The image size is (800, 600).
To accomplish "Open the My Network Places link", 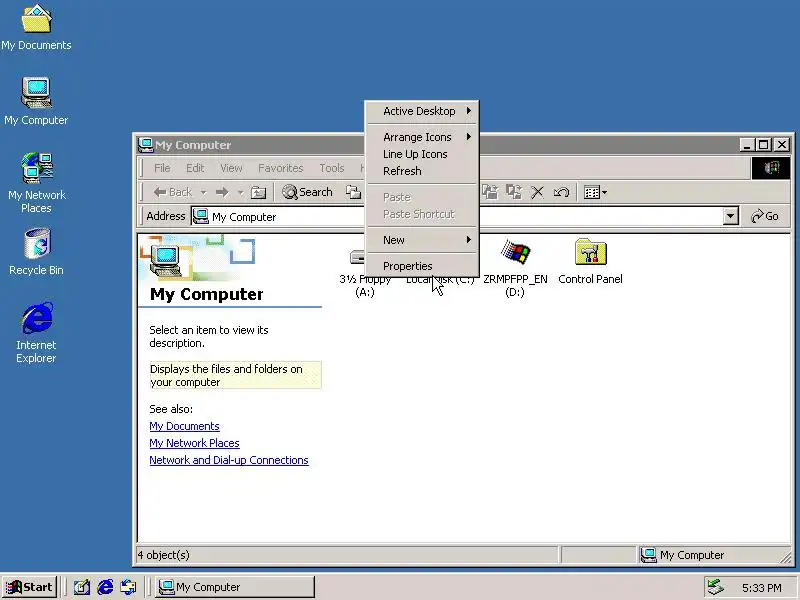I will point(194,443).
